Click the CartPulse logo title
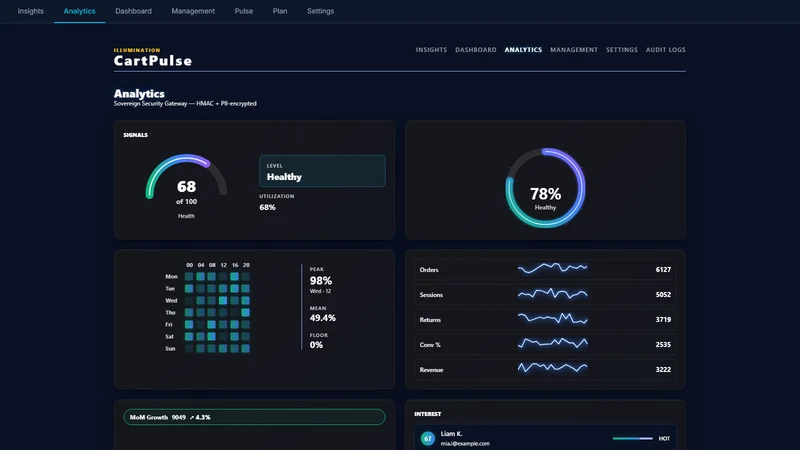The width and height of the screenshot is (800, 450). pyautogui.click(x=153, y=61)
